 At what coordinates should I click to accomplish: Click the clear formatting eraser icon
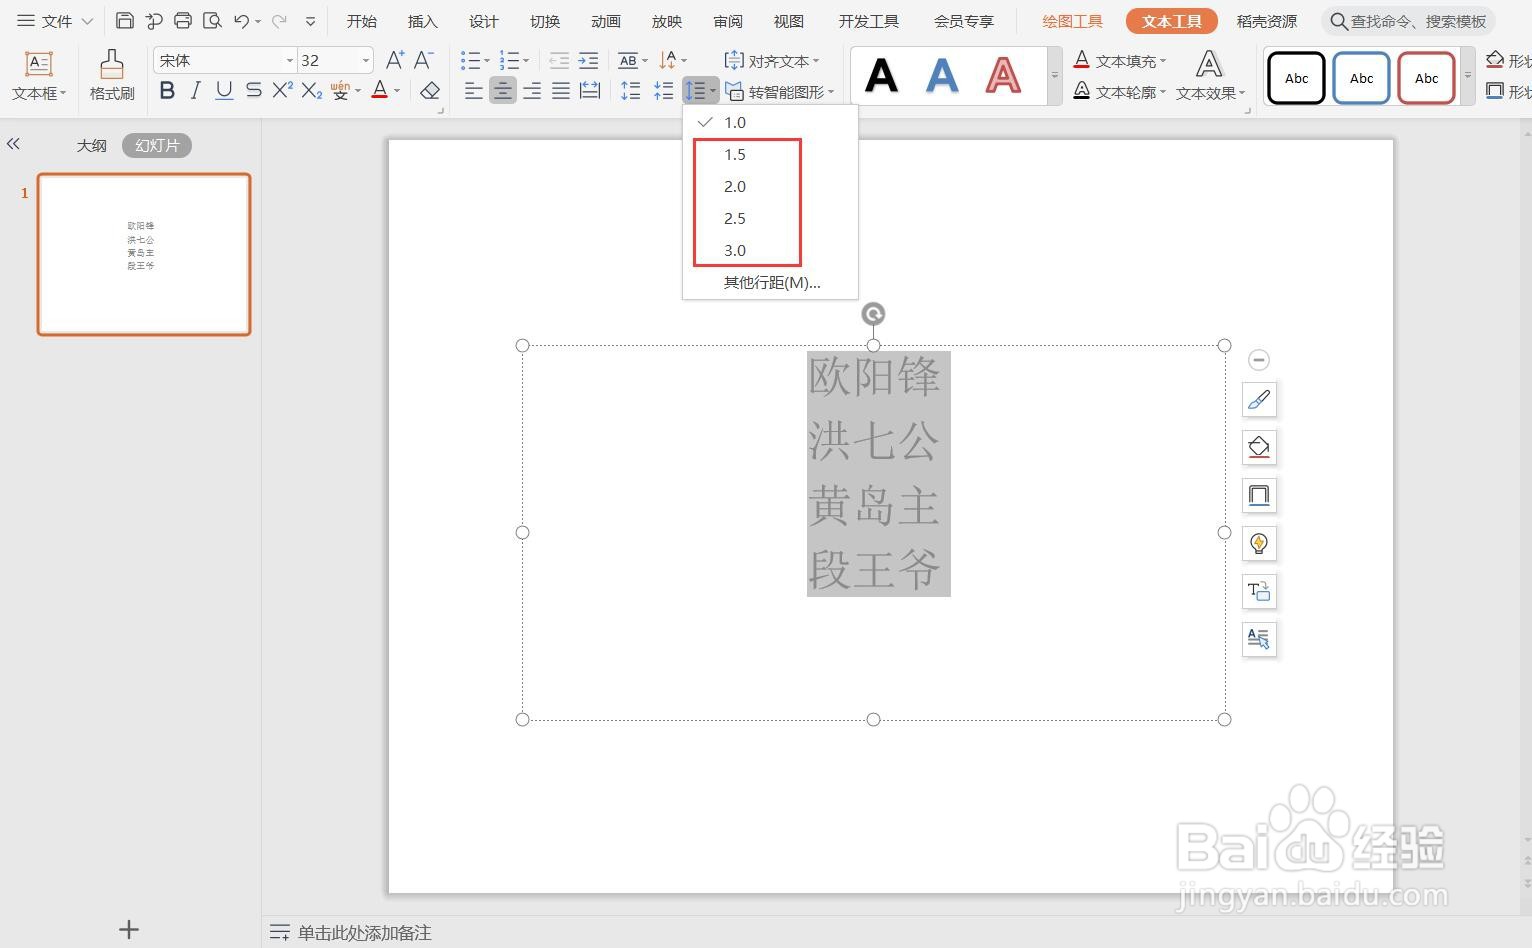point(430,91)
